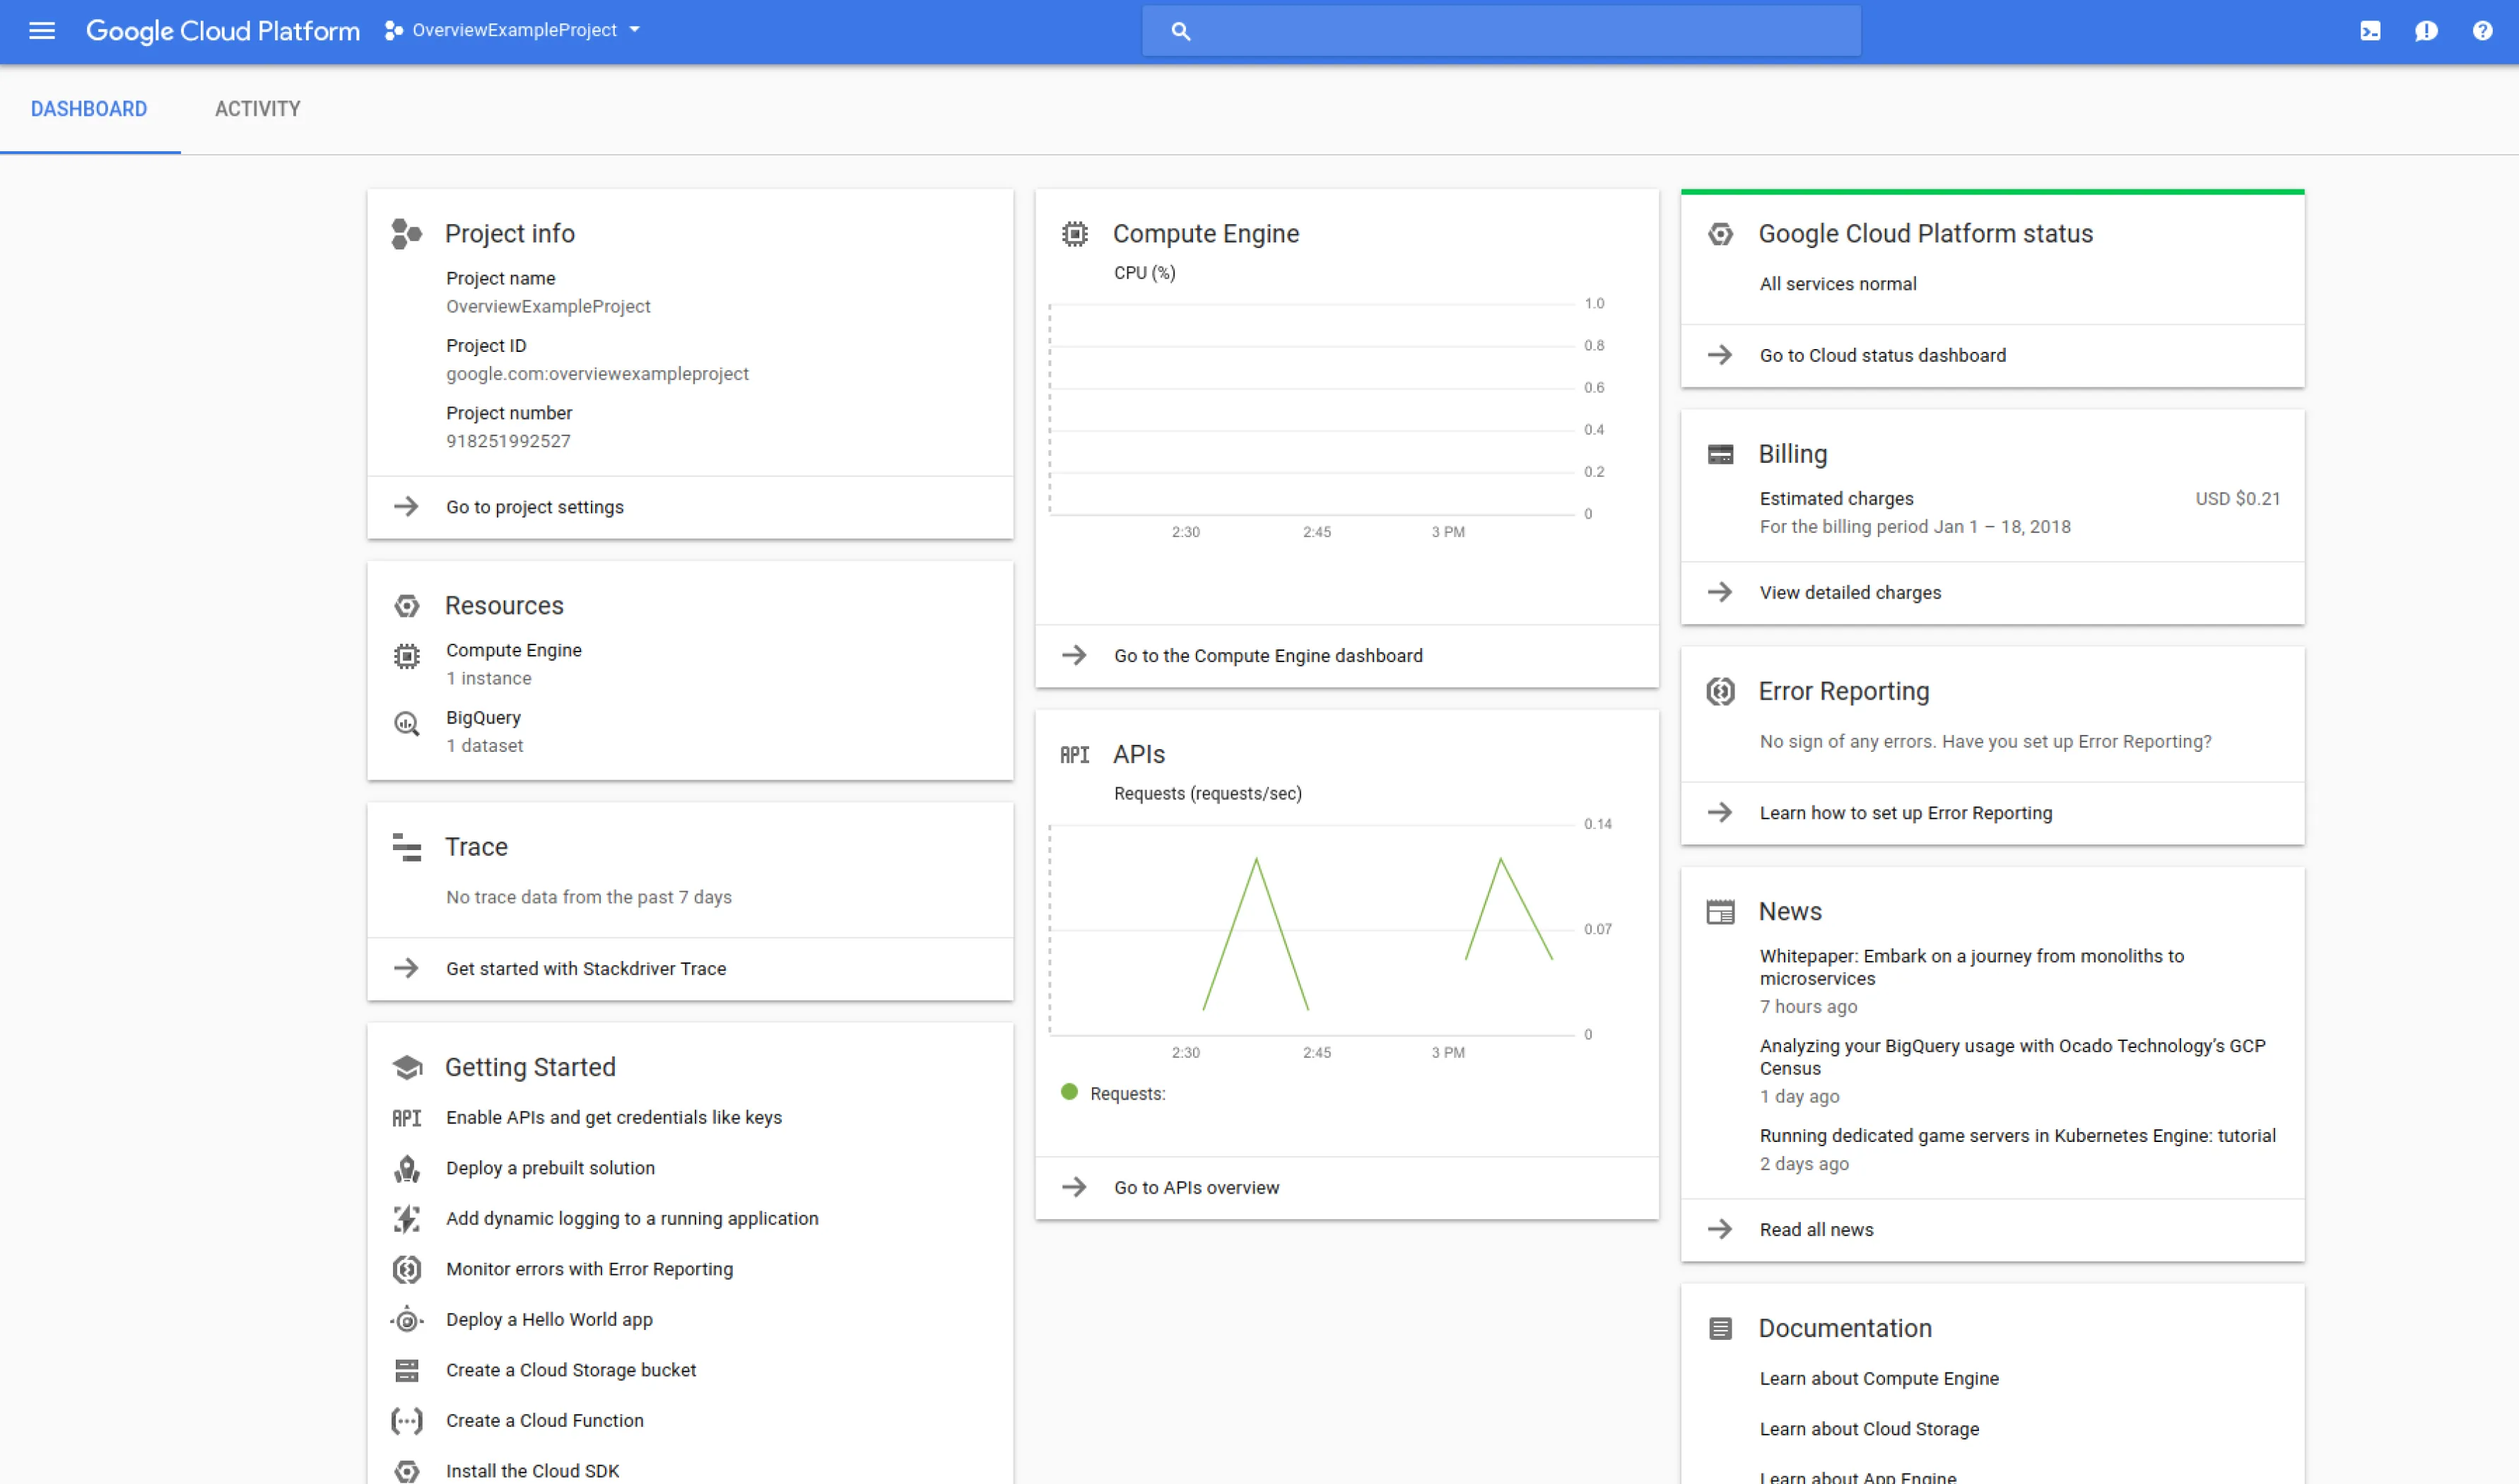The width and height of the screenshot is (2519, 1484).
Task: Click the BigQuery magnifier icon in Resources
Action: 406,724
